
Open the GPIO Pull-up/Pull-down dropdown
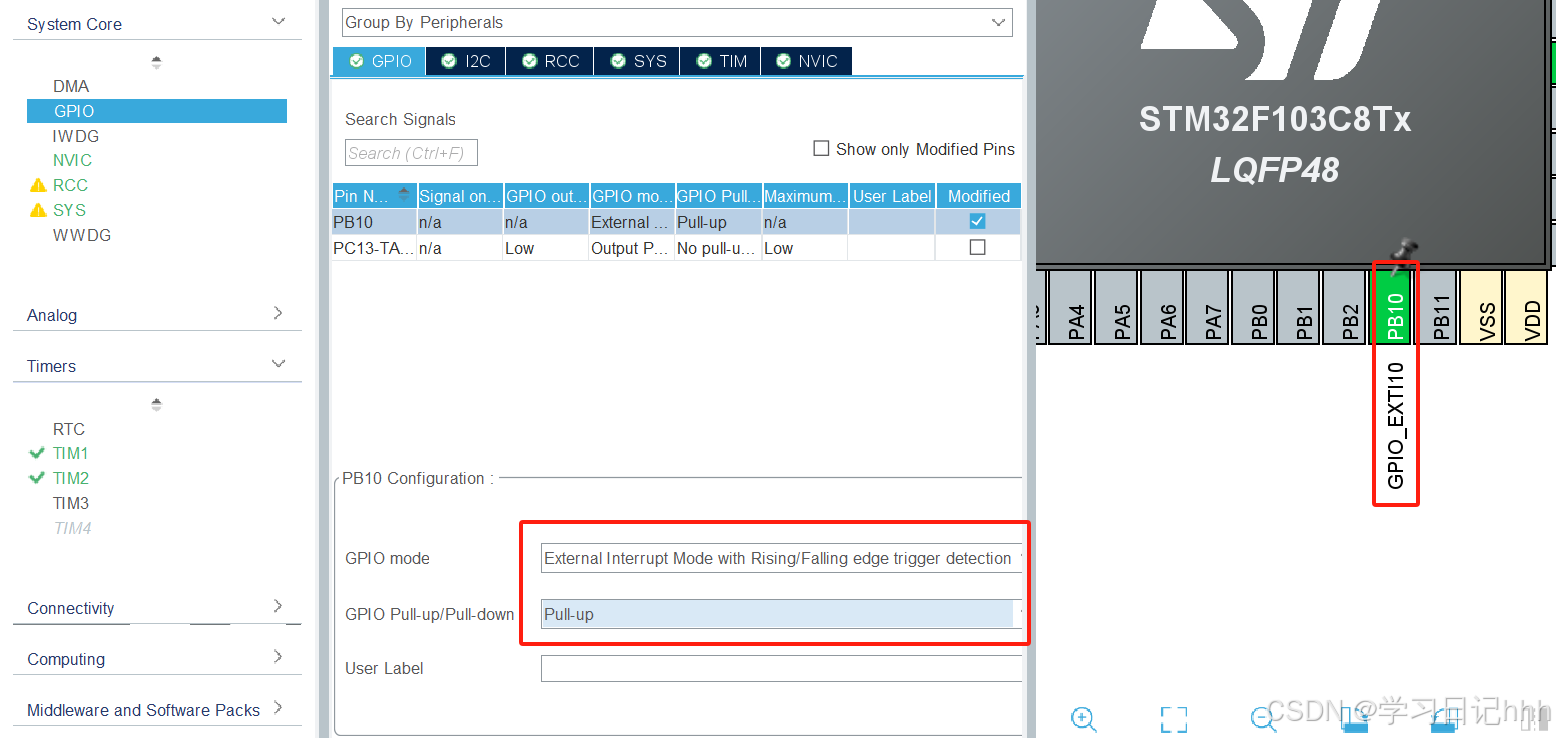click(x=781, y=614)
